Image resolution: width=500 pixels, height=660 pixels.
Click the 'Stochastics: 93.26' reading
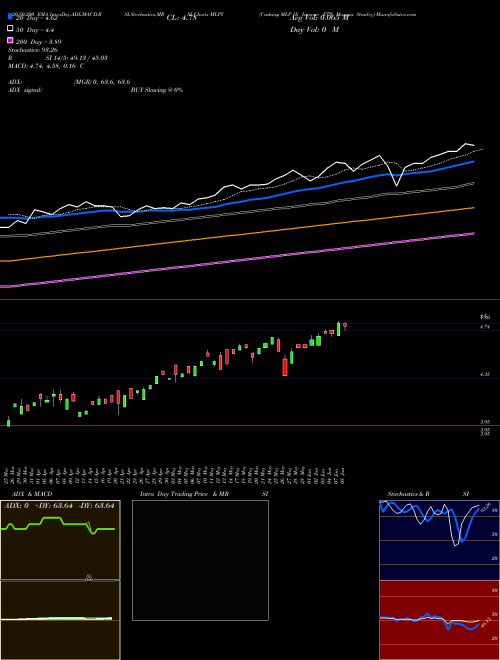pyautogui.click(x=33, y=50)
